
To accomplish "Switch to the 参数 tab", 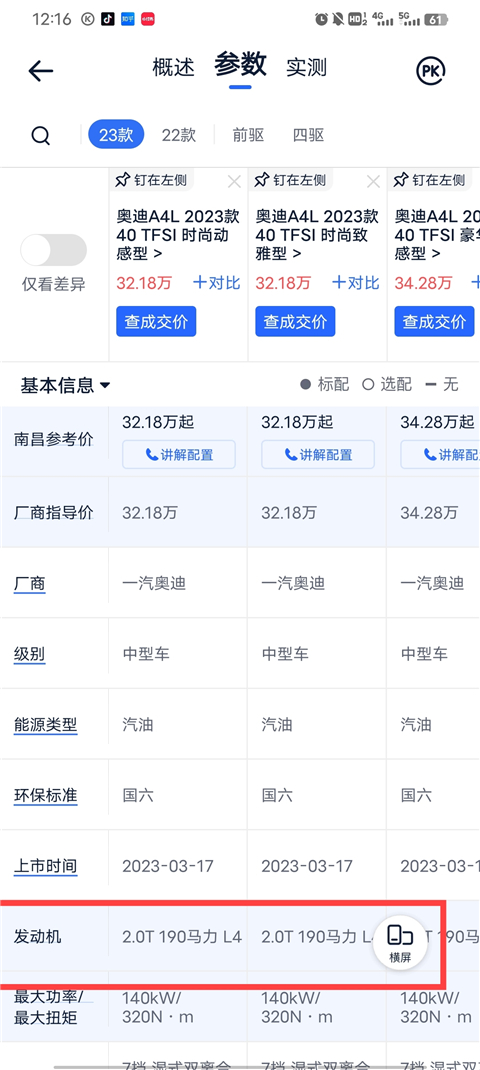I will [x=240, y=65].
